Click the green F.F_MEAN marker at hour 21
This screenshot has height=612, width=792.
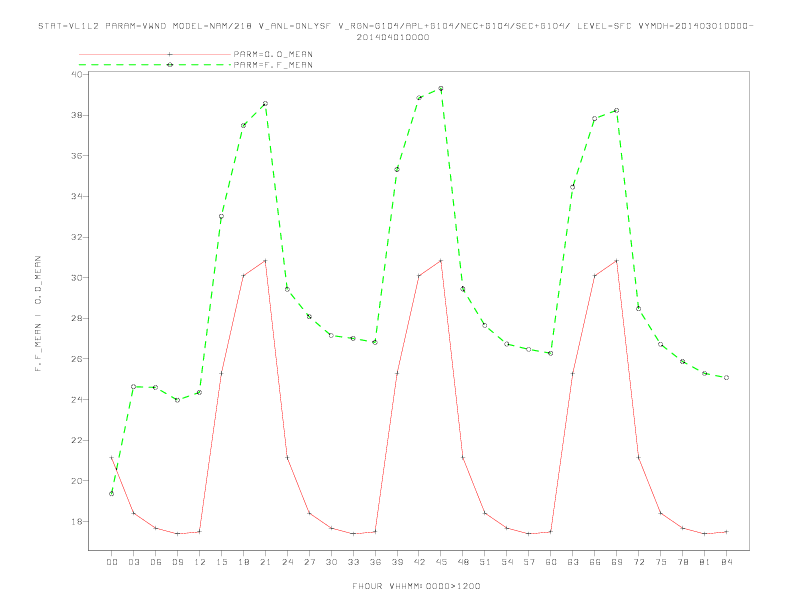tap(265, 104)
